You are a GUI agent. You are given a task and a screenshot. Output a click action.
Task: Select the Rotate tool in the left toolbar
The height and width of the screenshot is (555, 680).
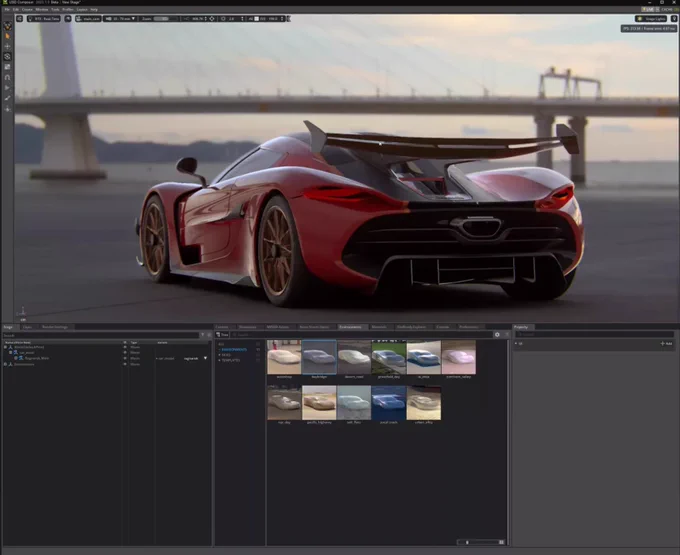tap(7, 56)
